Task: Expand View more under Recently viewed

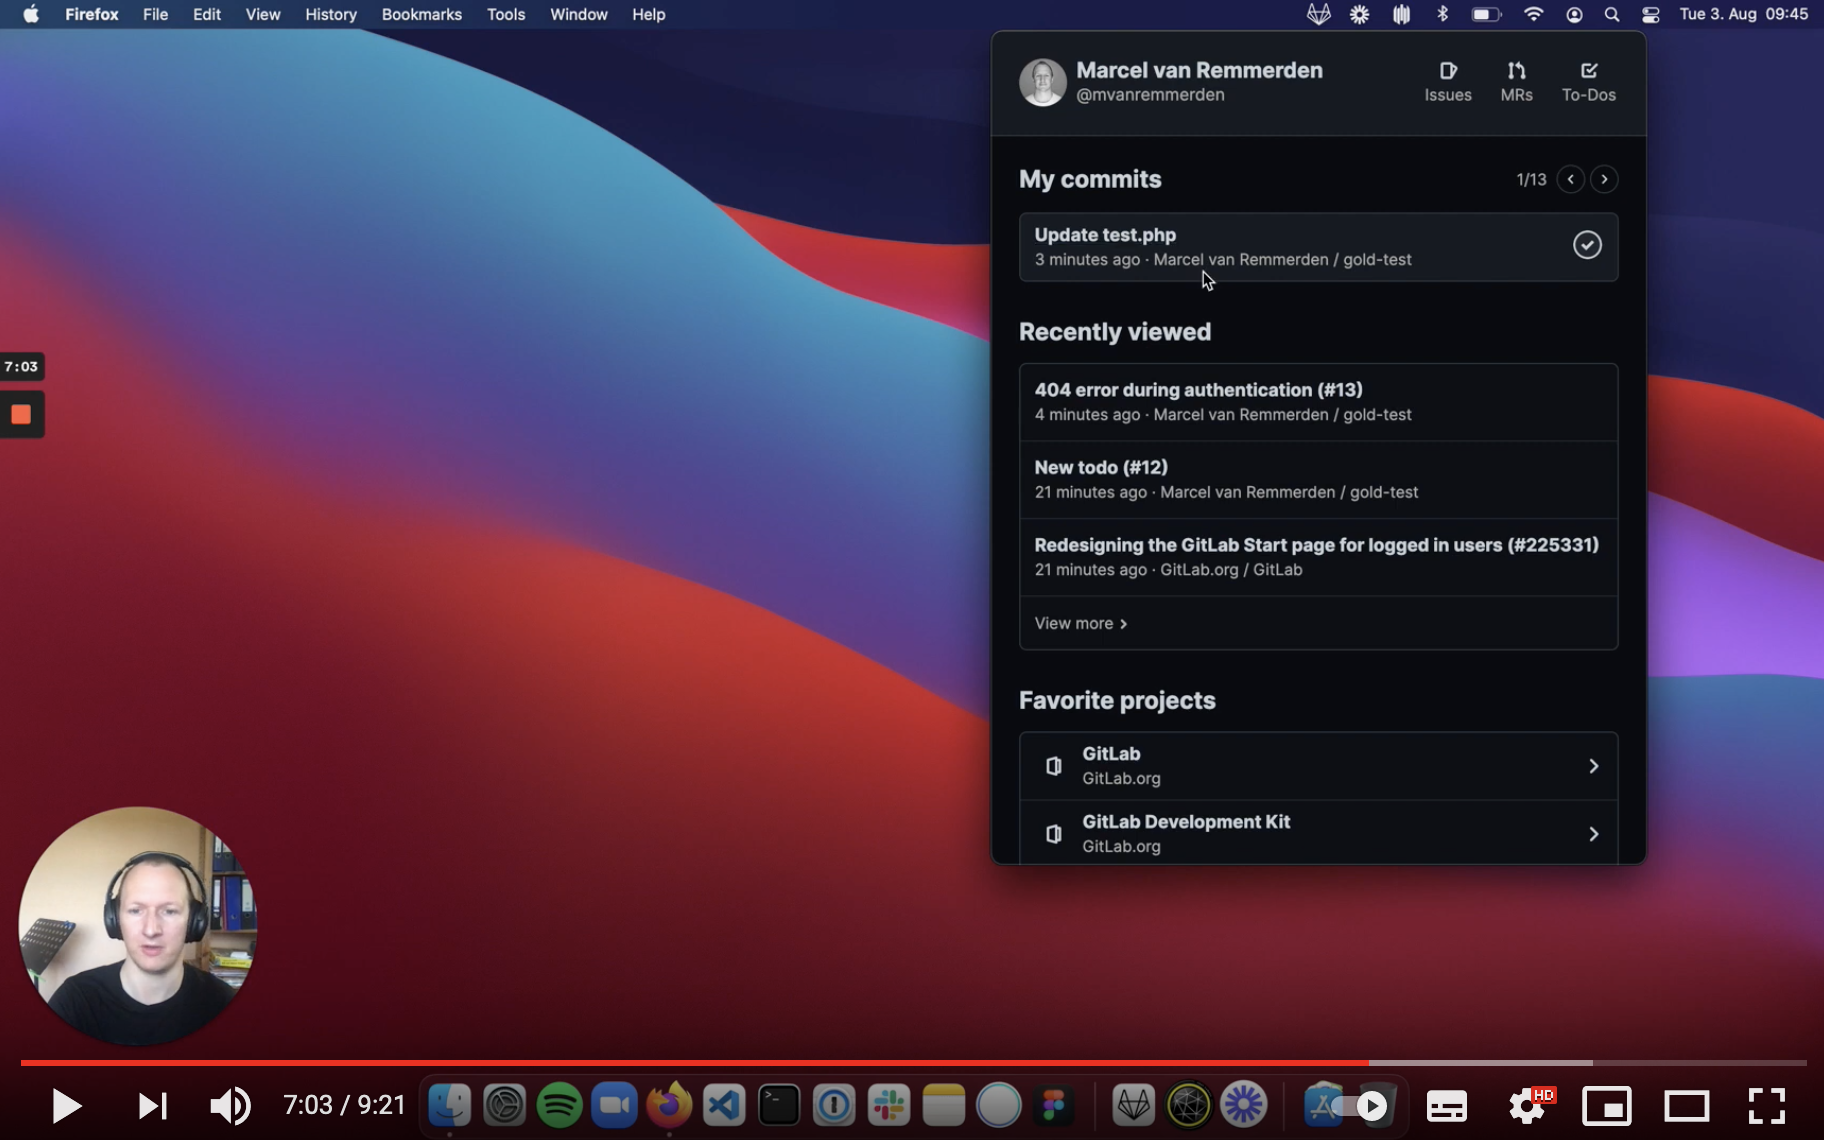Action: [x=1081, y=623]
